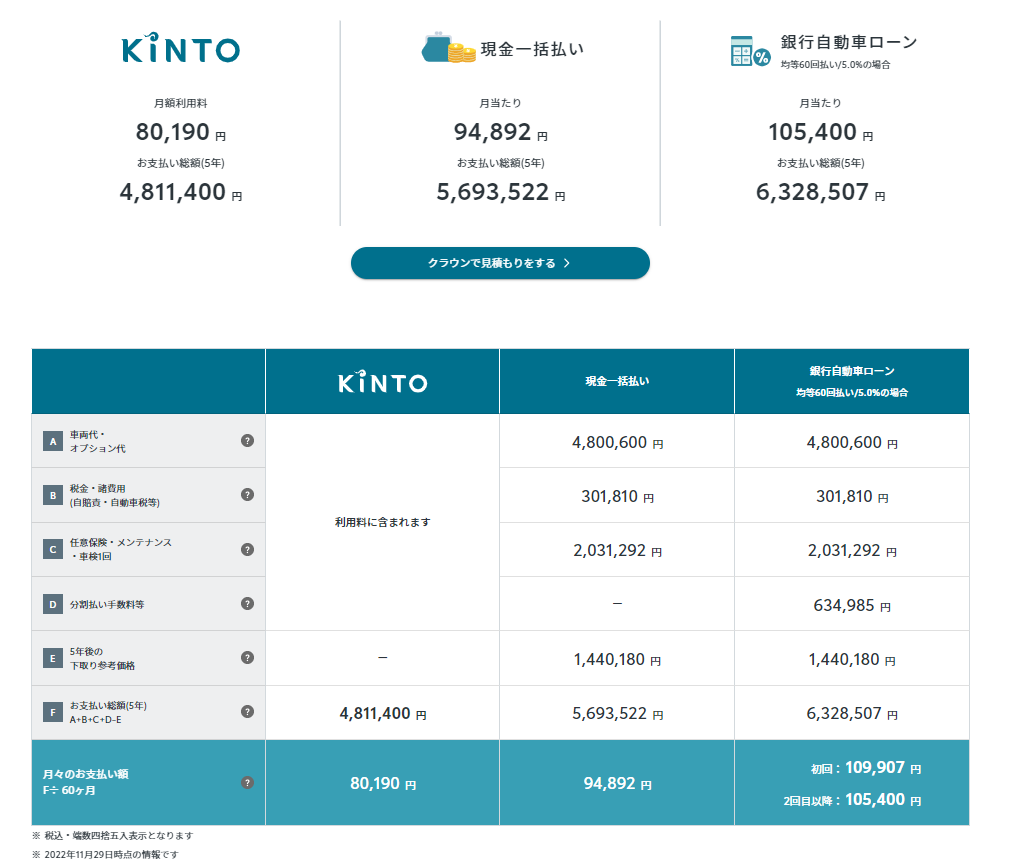Click 4,811,400 円 in top KINTO summary

[x=181, y=192]
